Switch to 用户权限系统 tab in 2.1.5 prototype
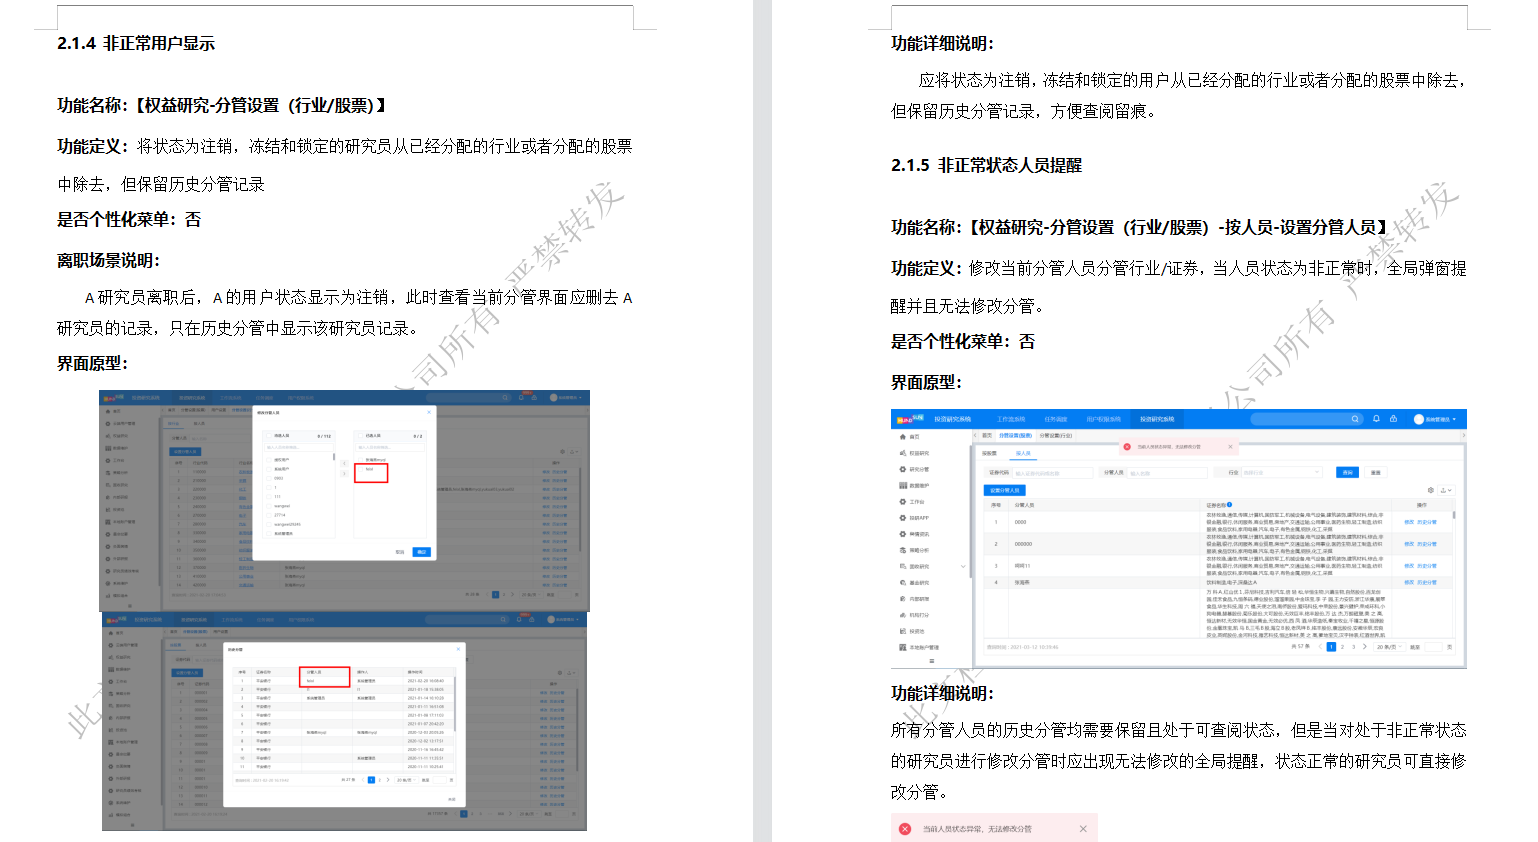The image size is (1538, 842). click(x=1104, y=419)
